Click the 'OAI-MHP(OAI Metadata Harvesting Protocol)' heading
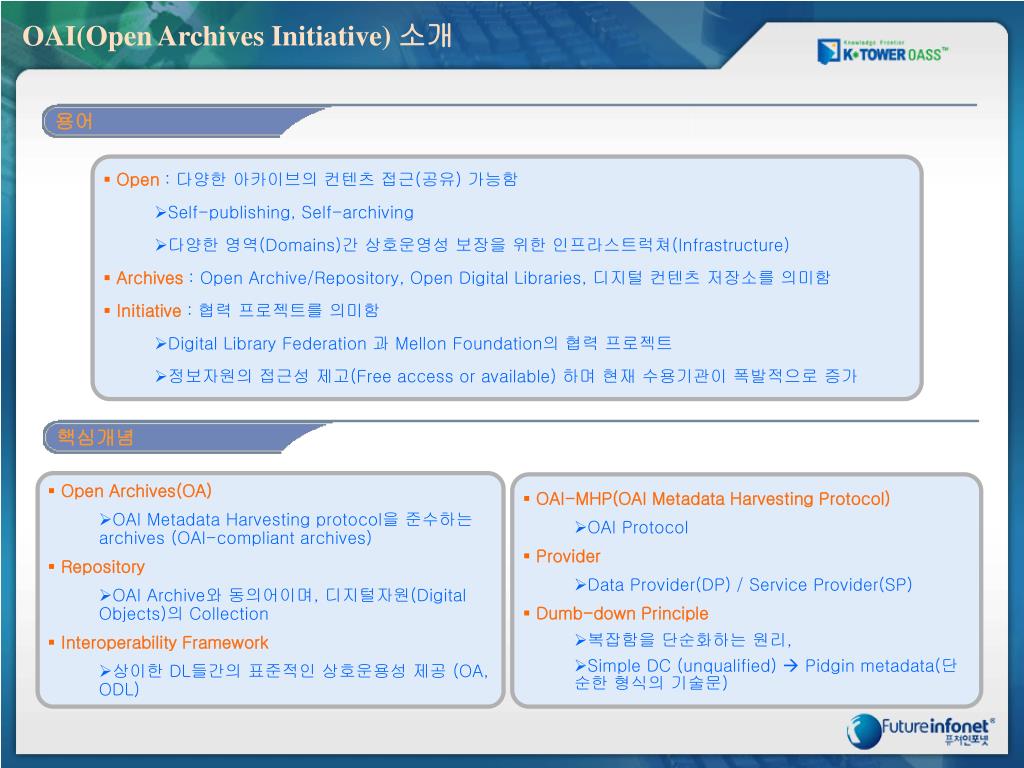Screen dimensions: 1024x768 707,499
